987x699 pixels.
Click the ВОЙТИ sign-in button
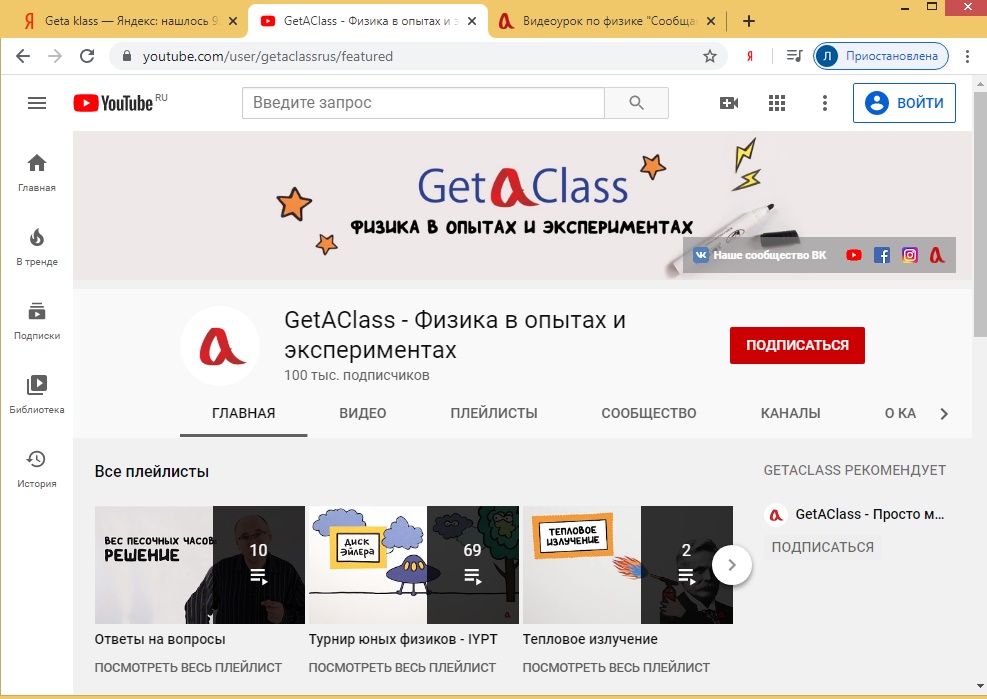[x=904, y=103]
